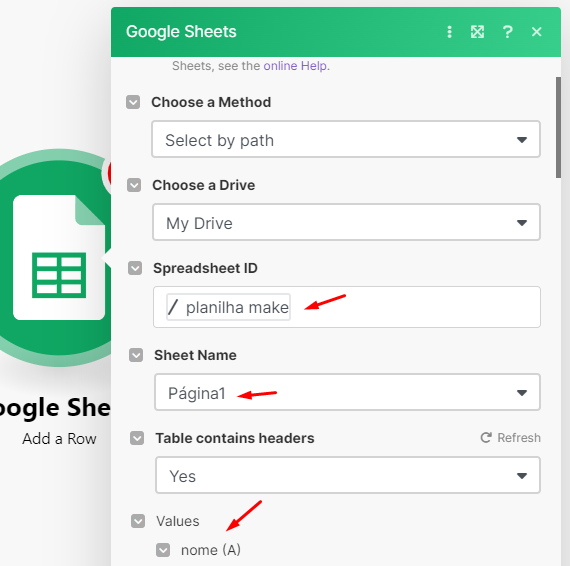
Task: Click the nome (A) field label
Action: point(211,550)
